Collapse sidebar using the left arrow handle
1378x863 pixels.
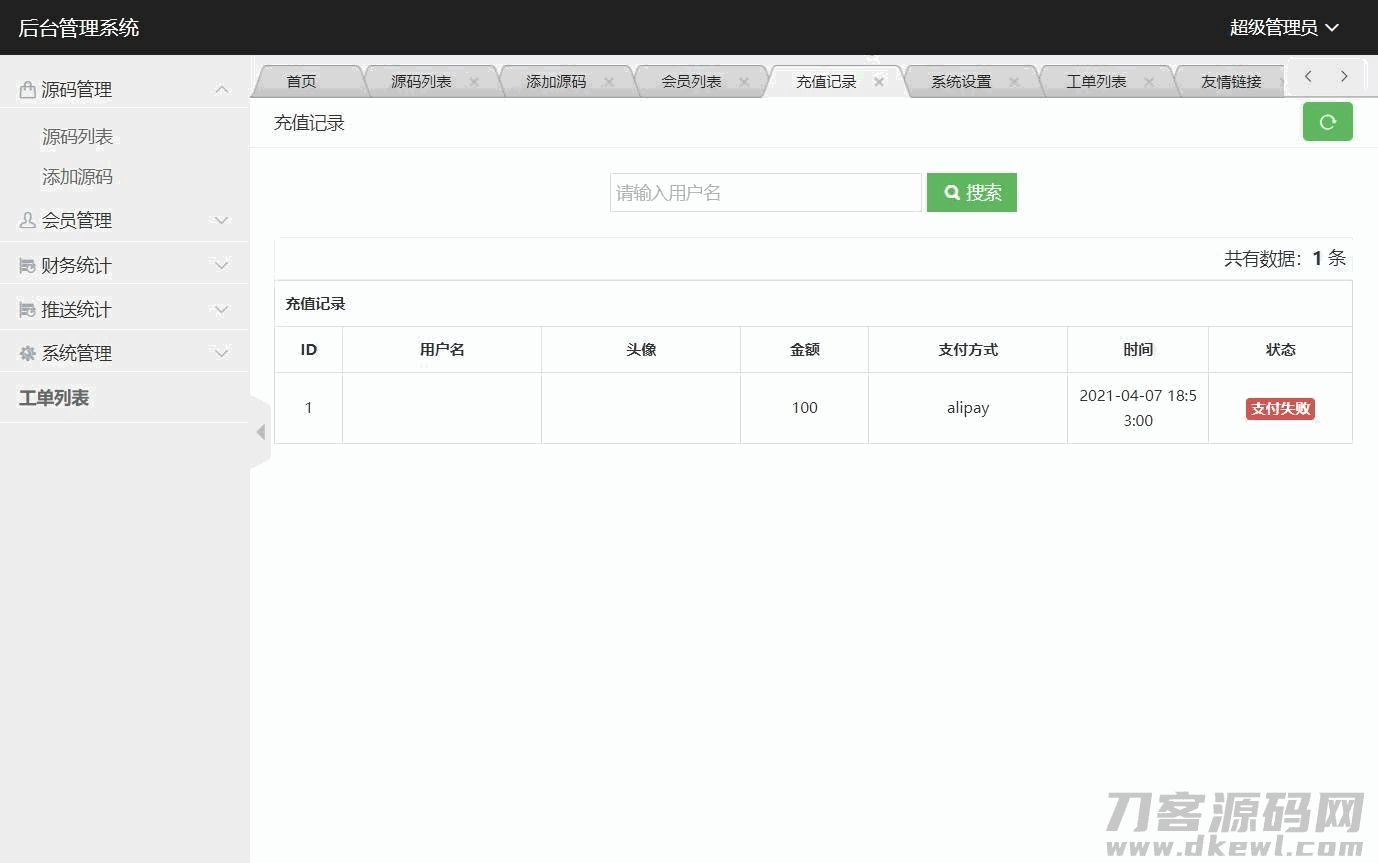pos(260,432)
